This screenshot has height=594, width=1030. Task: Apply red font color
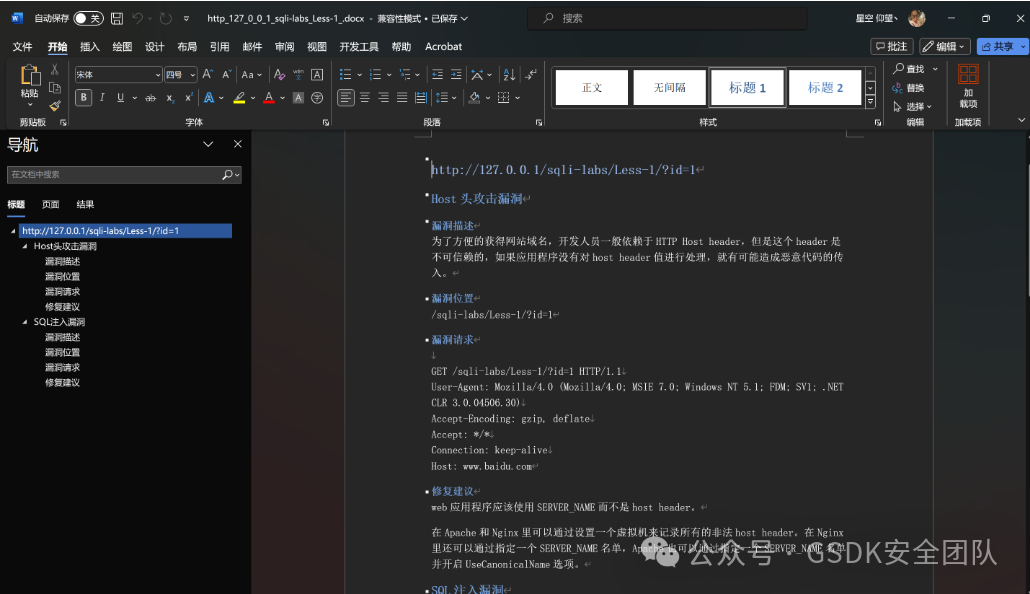269,98
